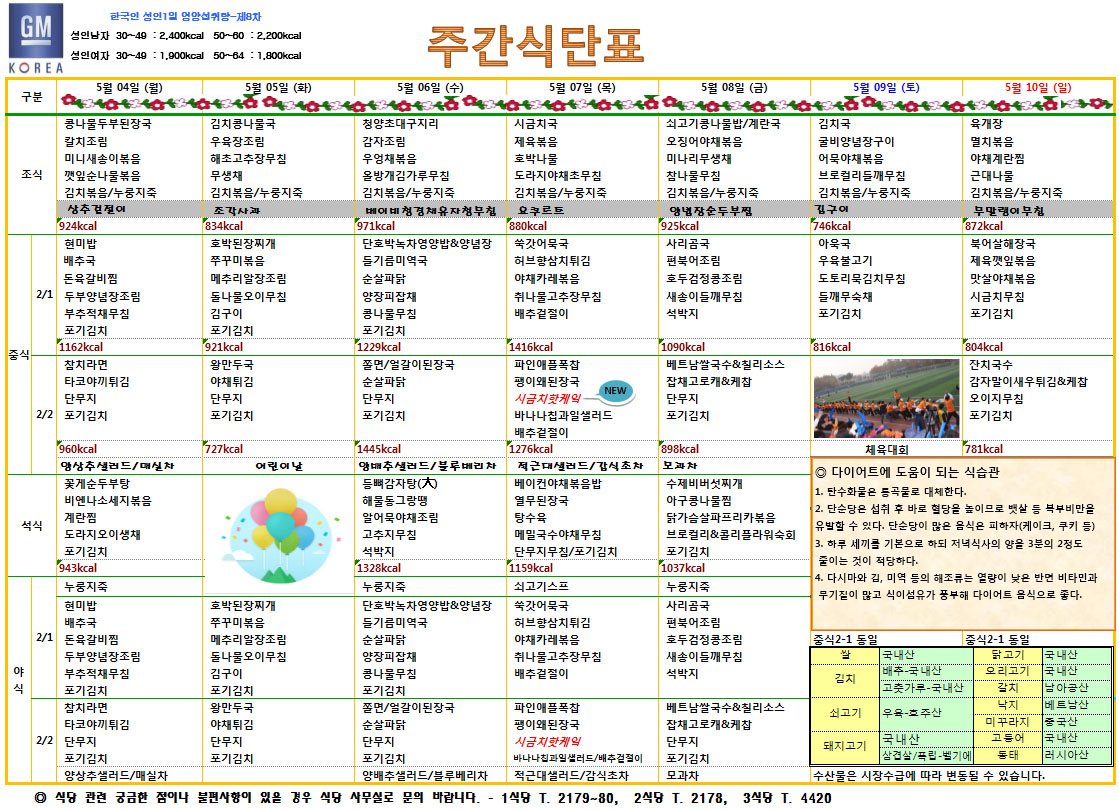Click the 924kcal breakfast calorie value
Viewport: 1119px width, 810px height.
click(78, 226)
